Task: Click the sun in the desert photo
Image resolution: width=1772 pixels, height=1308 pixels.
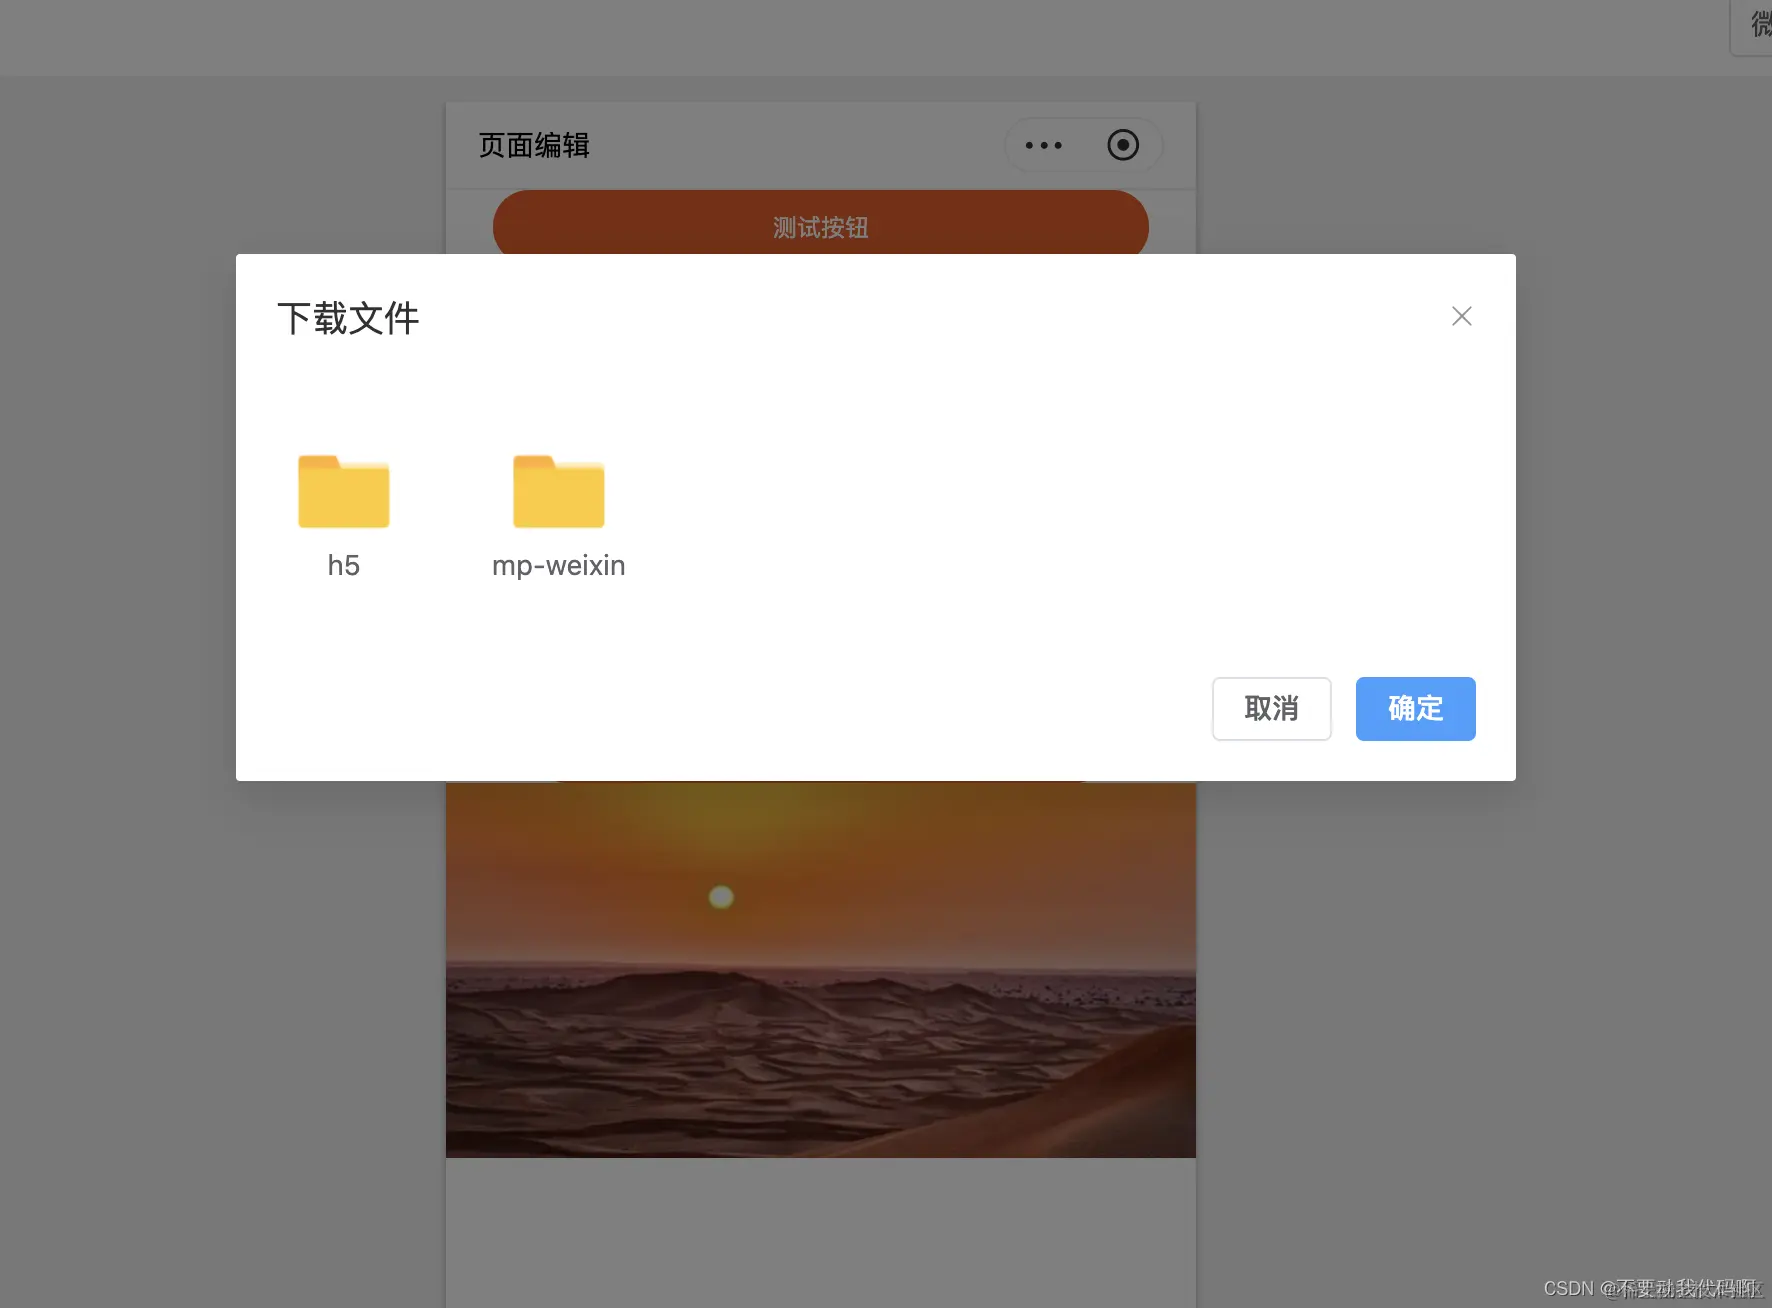Action: pos(720,896)
